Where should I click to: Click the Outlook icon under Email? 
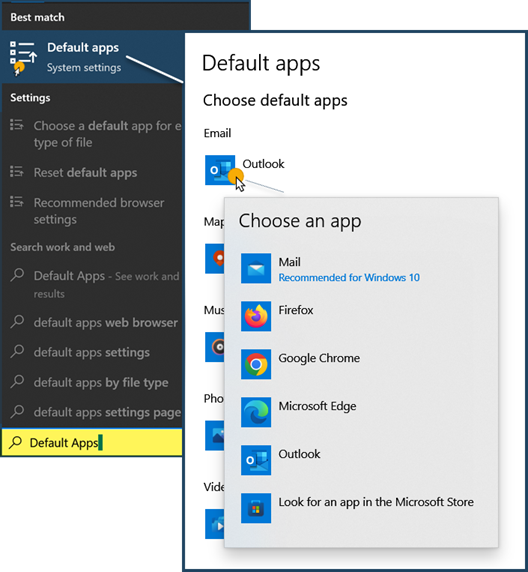tap(220, 170)
